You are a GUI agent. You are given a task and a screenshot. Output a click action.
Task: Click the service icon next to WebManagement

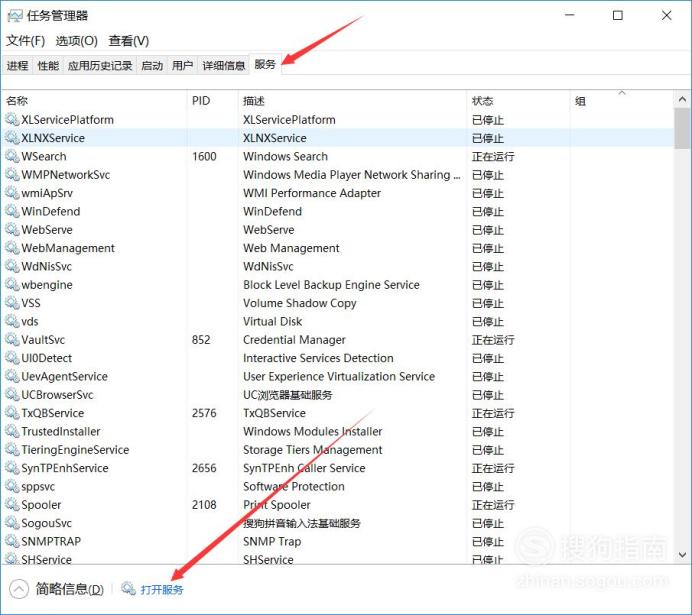tap(12, 248)
